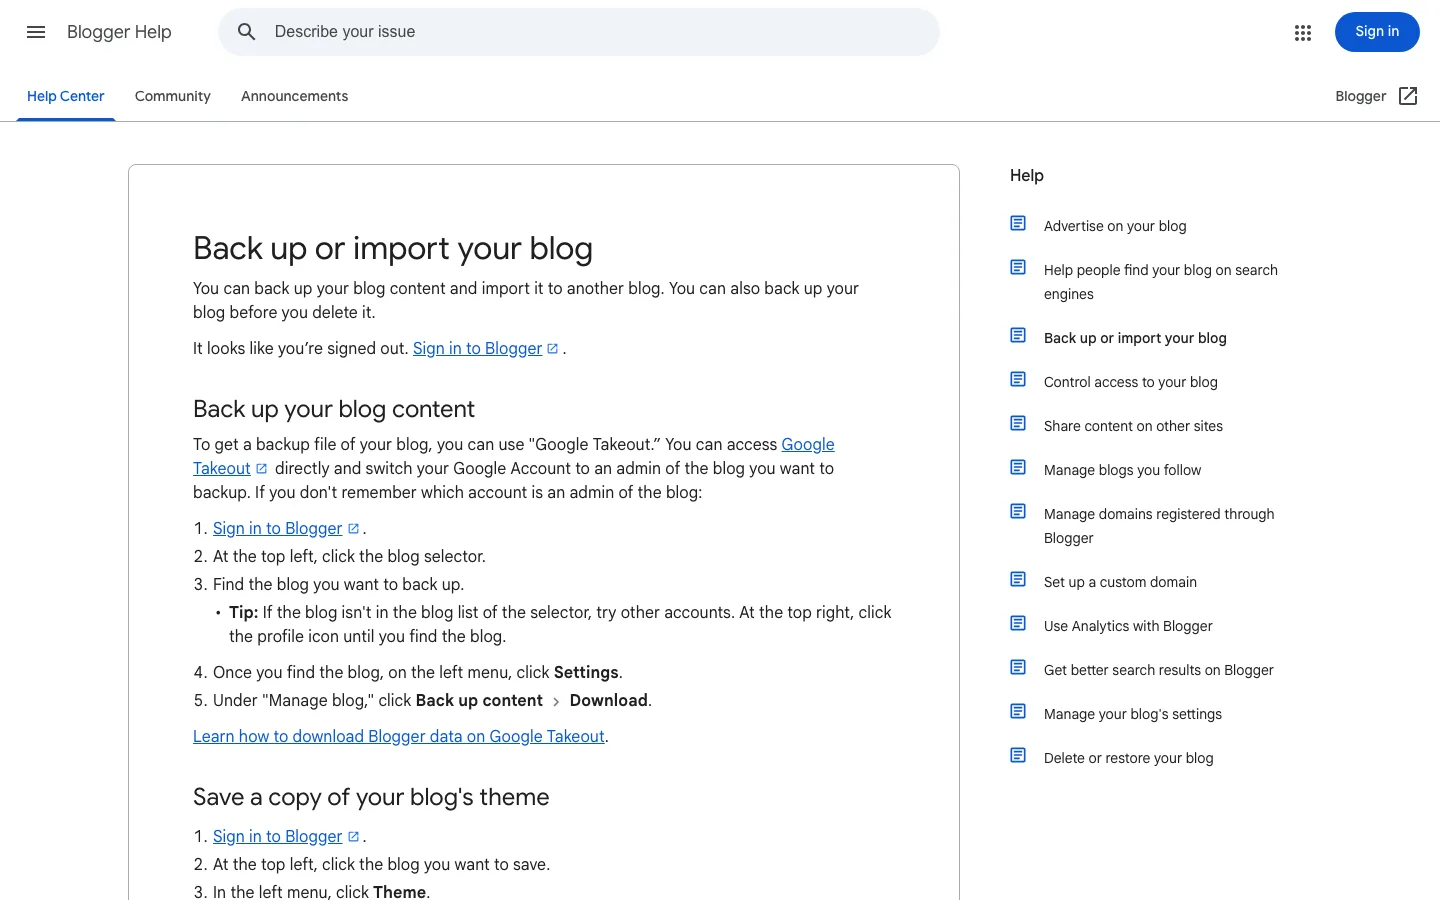
Task: Click article icon beside Share content on other sites
Action: [x=1018, y=424]
